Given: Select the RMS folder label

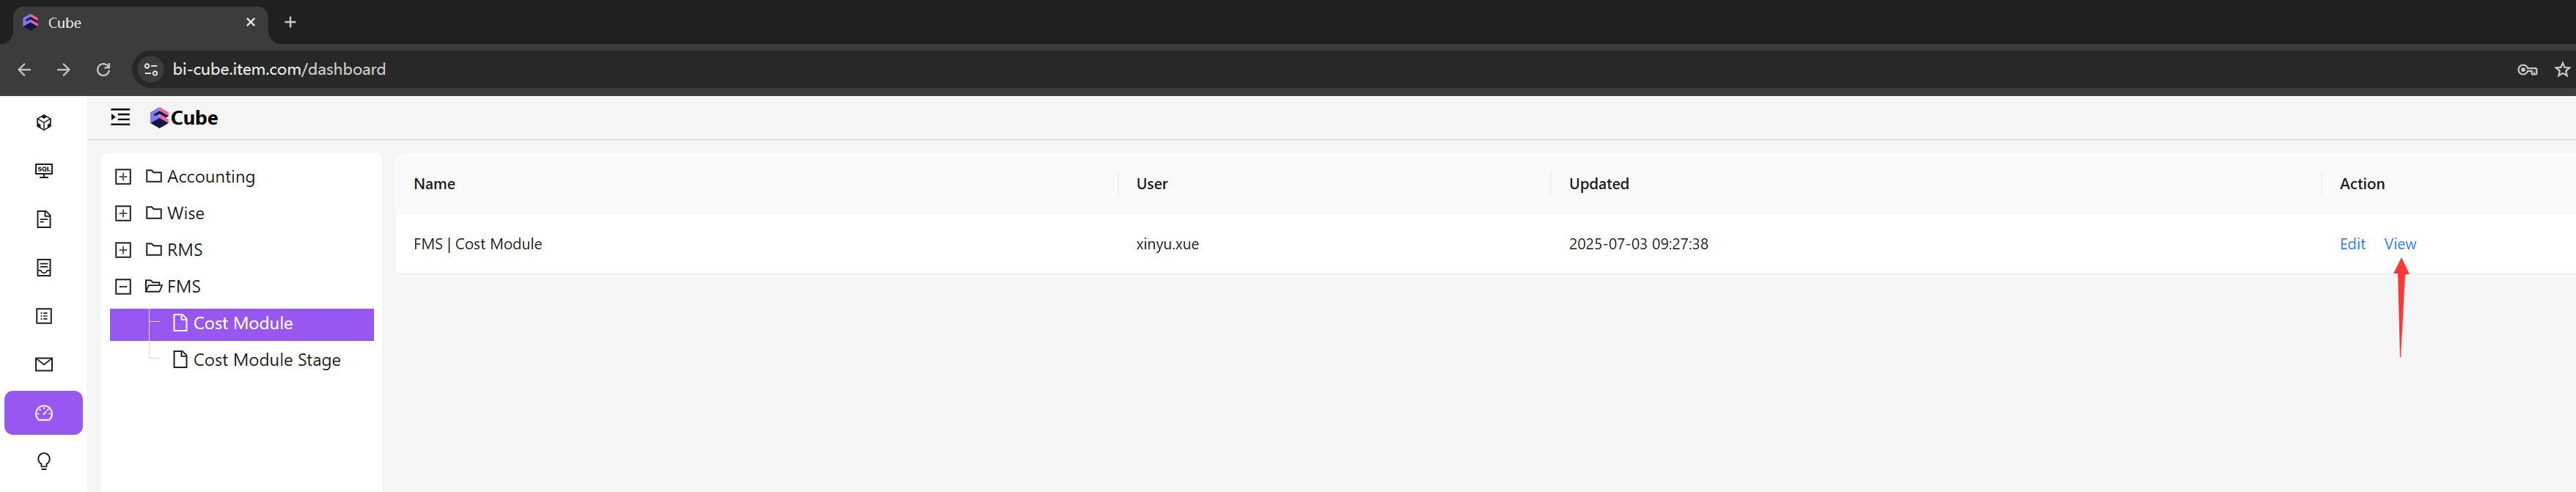Looking at the screenshot, I should [x=185, y=250].
